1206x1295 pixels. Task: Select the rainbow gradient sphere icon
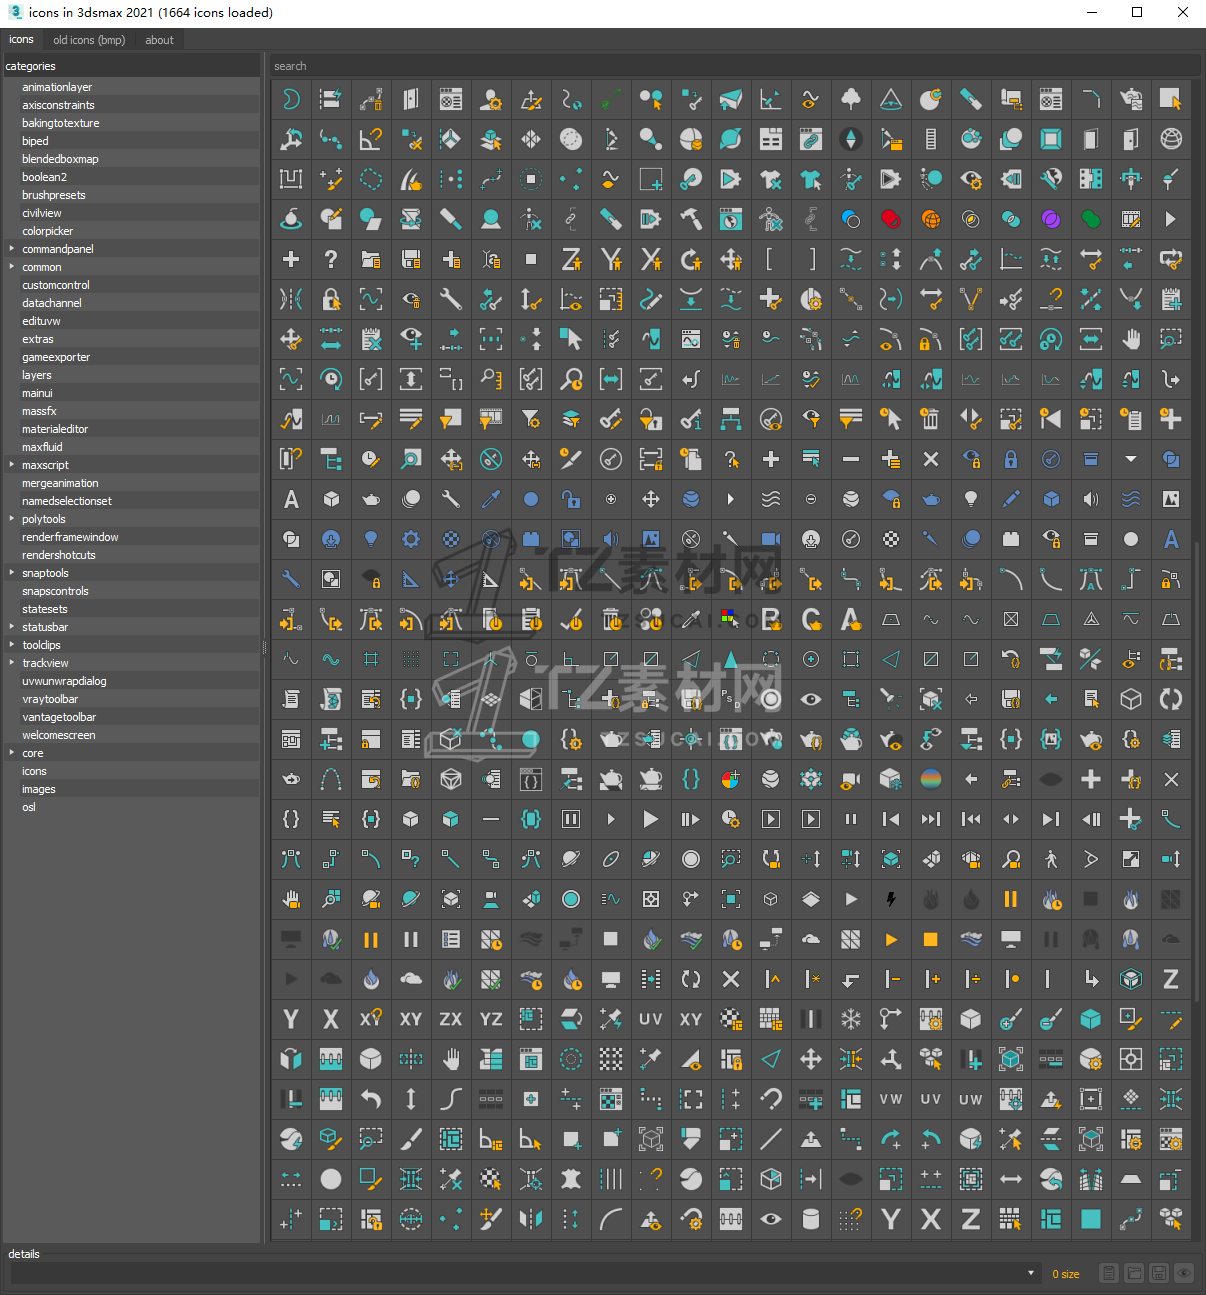point(931,779)
